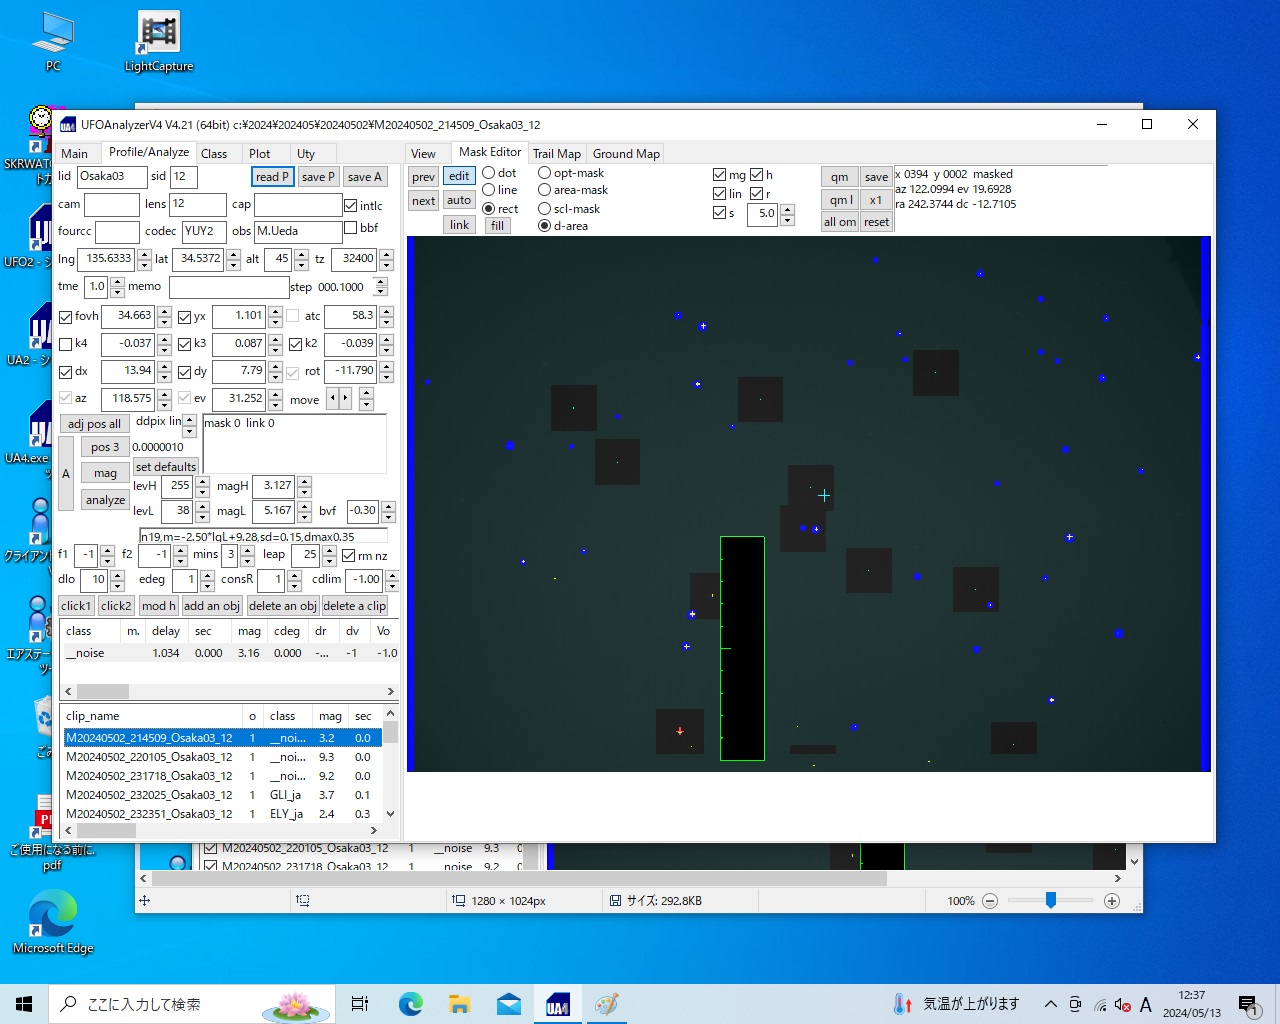Open File Explorer in the taskbar

pos(459,1004)
